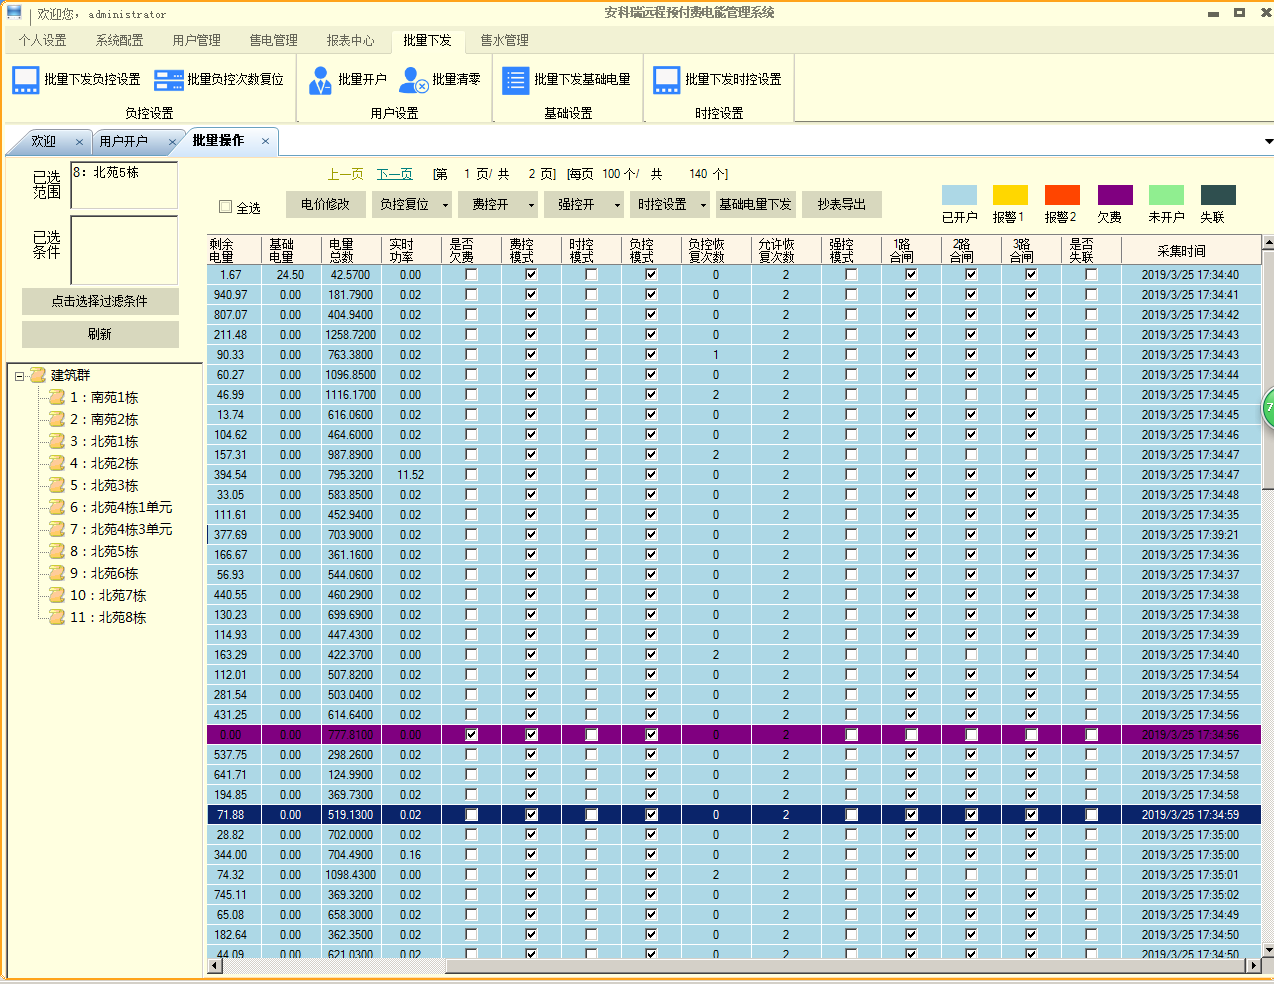
Task: Switch to the 售电管理 ribbon tab
Action: click(273, 40)
